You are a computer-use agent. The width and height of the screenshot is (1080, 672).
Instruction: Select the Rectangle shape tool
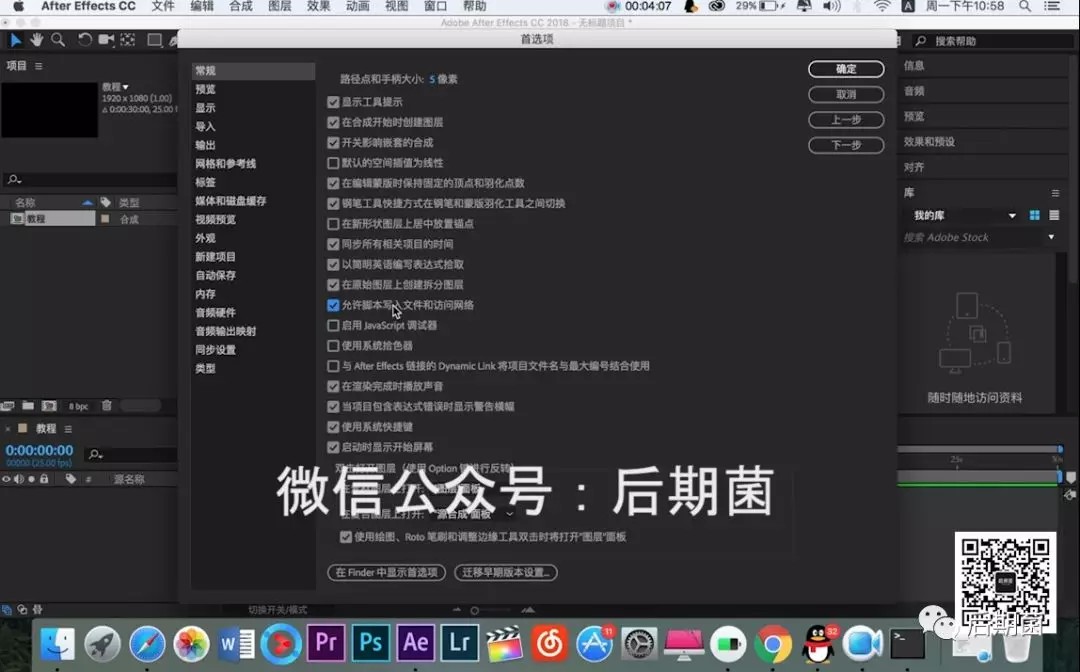(154, 40)
